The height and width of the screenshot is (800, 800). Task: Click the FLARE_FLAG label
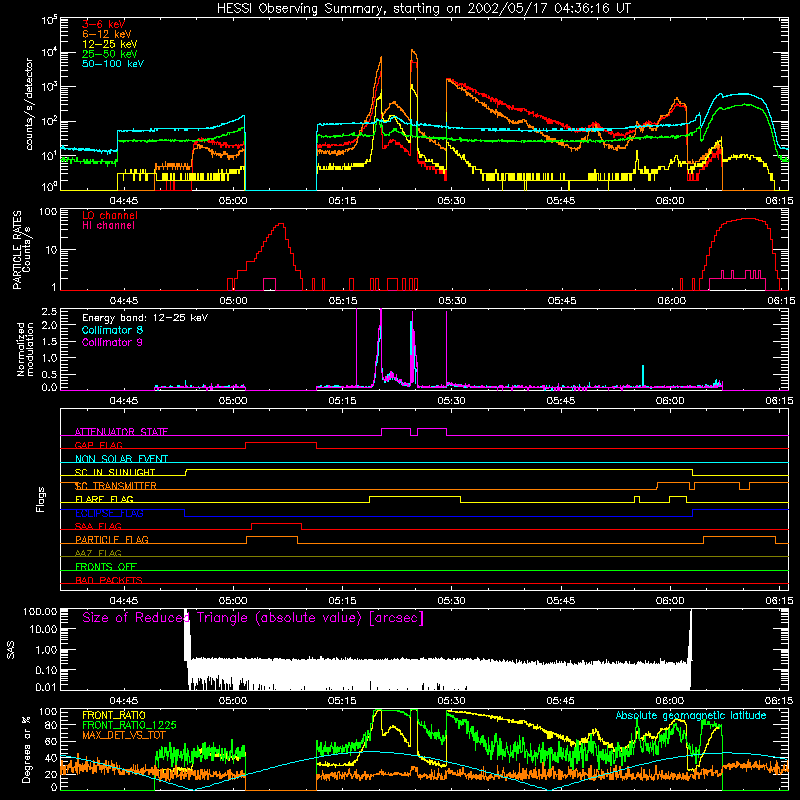coord(104,499)
